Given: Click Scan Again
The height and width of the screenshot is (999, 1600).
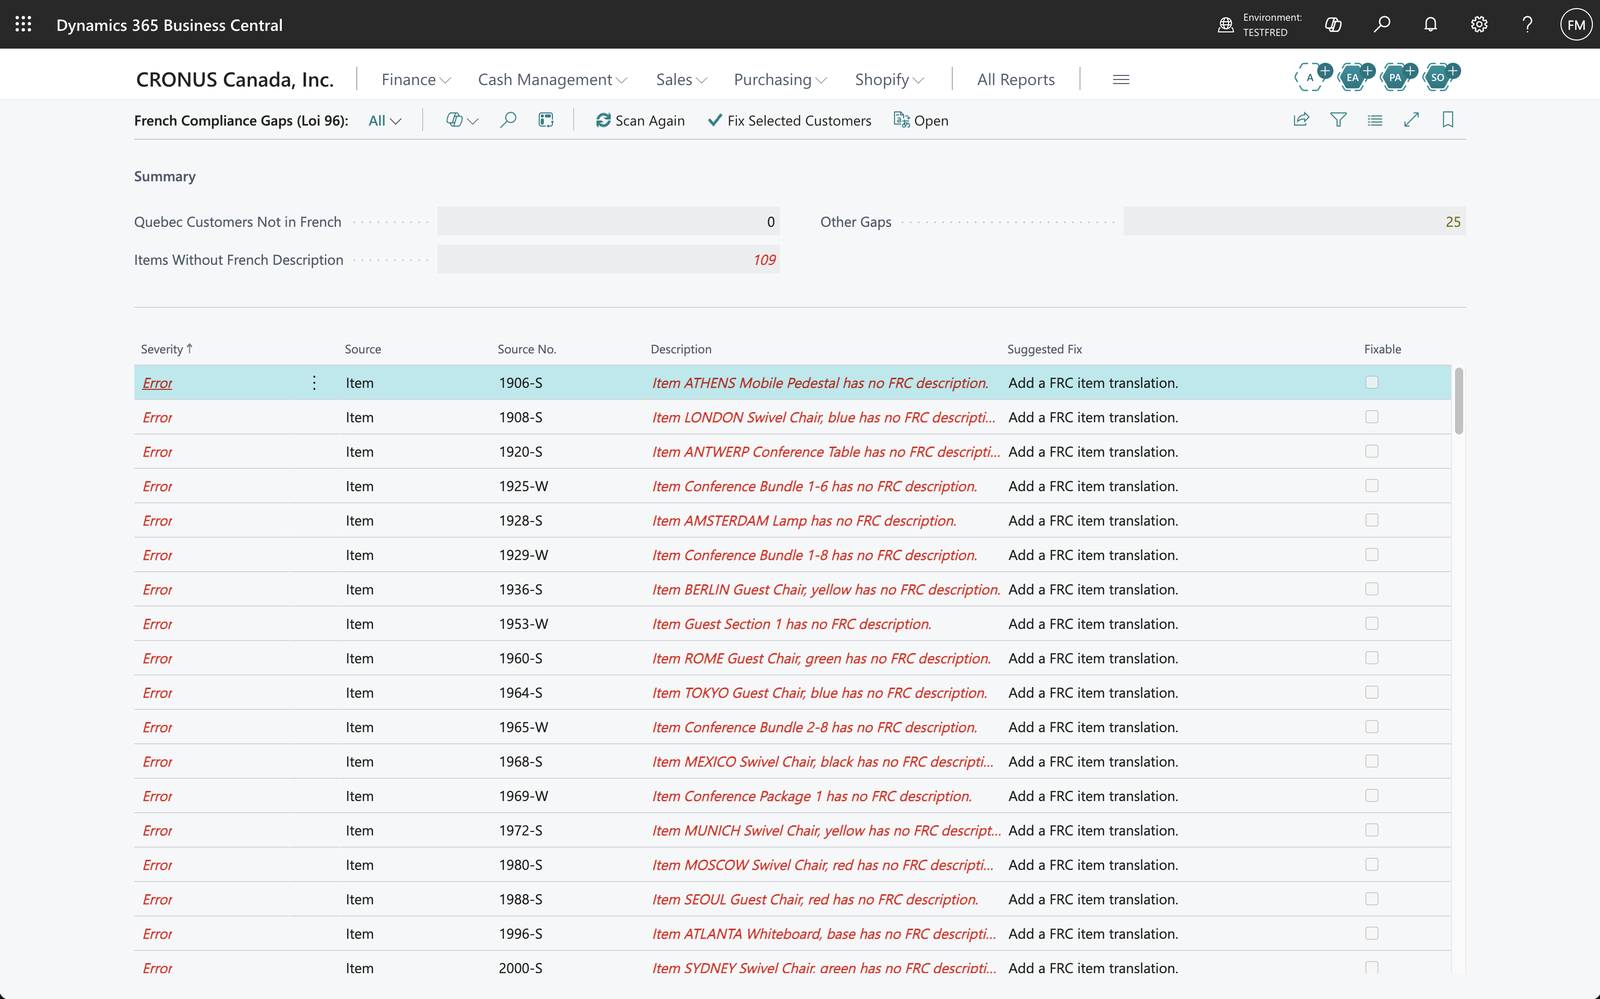Looking at the screenshot, I should click(x=640, y=120).
